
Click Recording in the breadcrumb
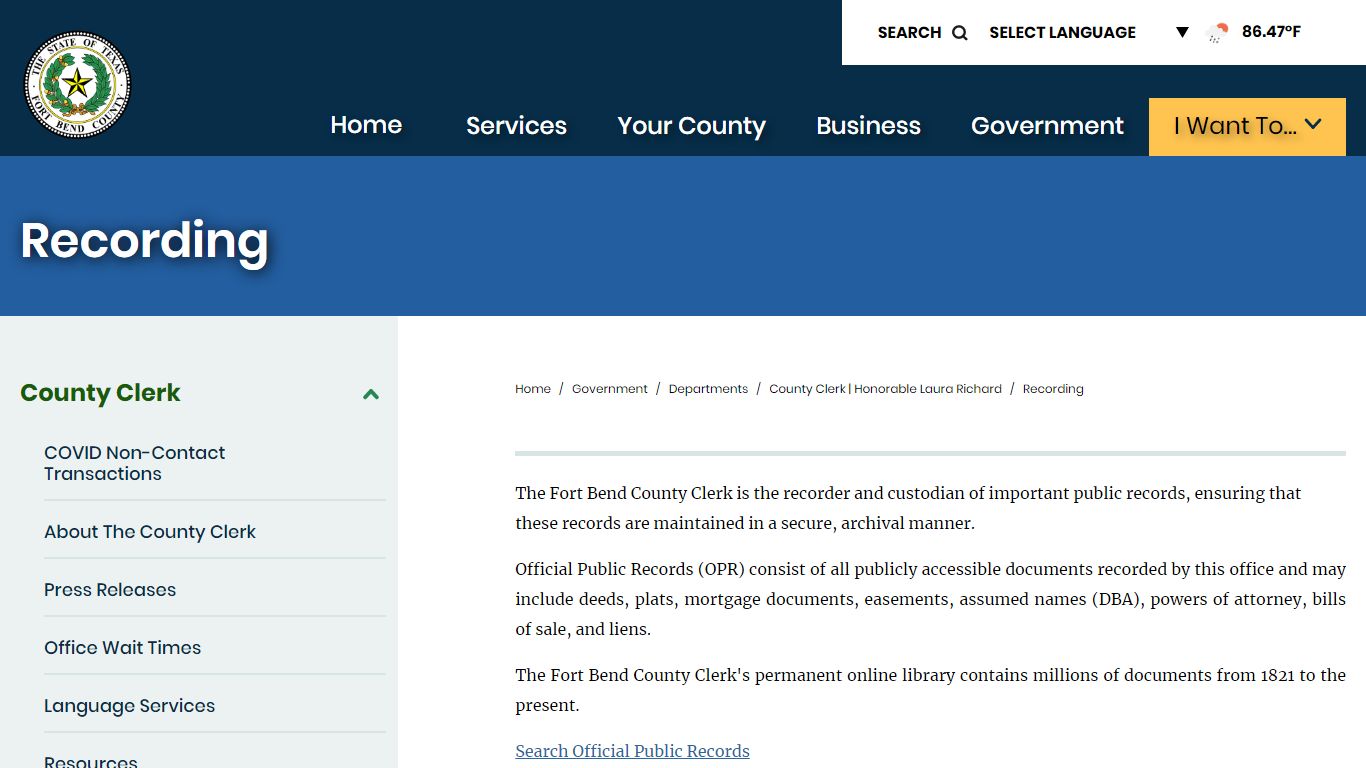pyautogui.click(x=1053, y=389)
